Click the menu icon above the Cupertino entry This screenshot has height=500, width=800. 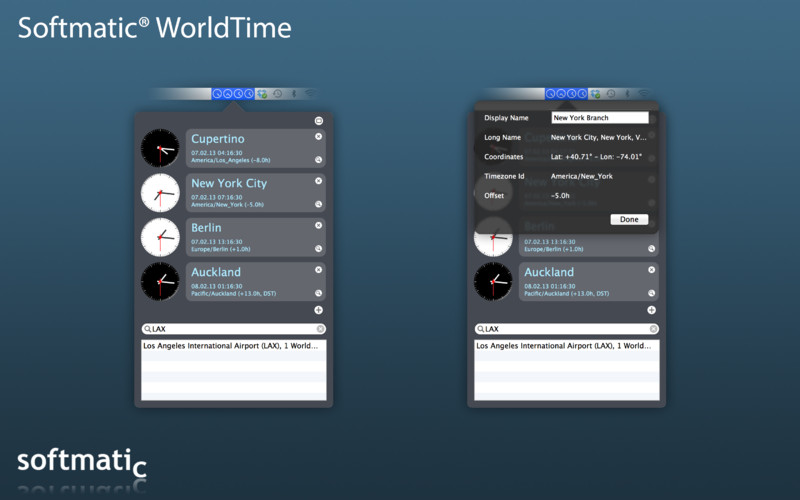click(x=318, y=121)
